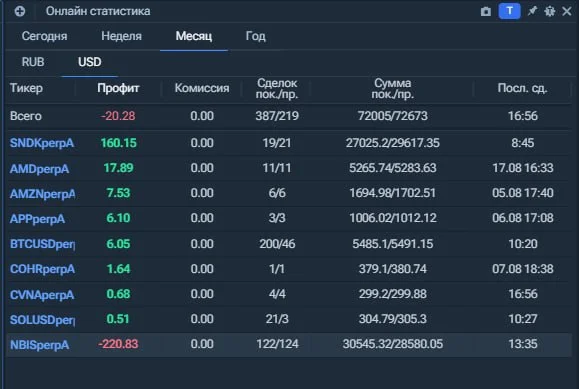Toggle the blue T button
This screenshot has width=579, height=389.
click(510, 11)
